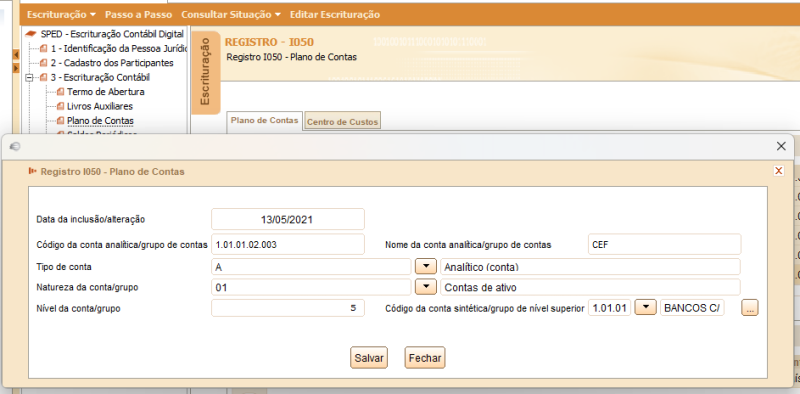Switch to Plano de Contas tab
This screenshot has height=394, width=800.
(264, 121)
